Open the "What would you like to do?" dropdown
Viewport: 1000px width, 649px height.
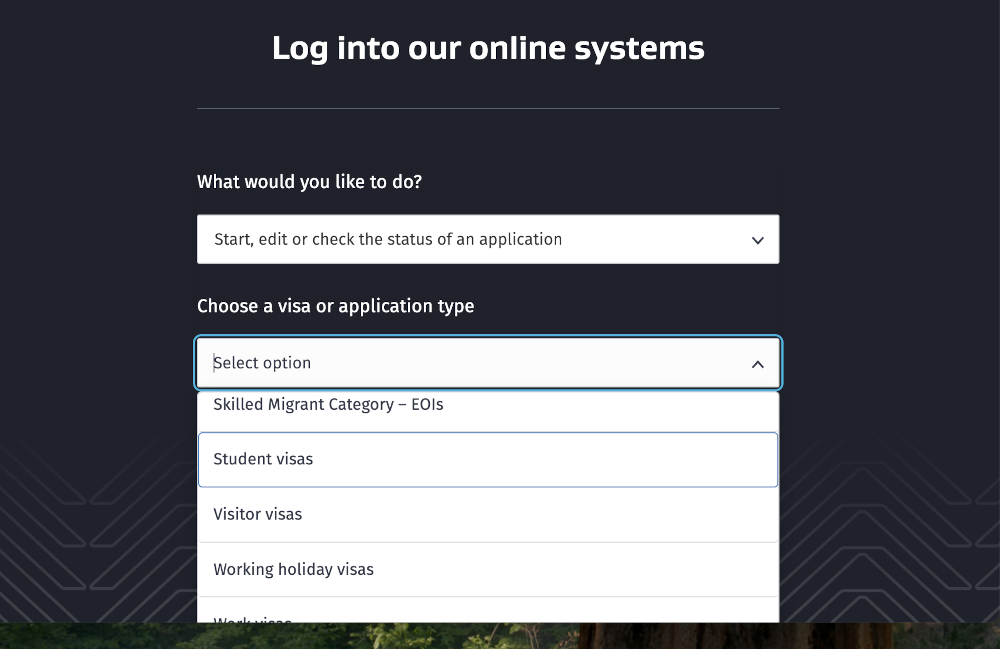click(x=487, y=240)
